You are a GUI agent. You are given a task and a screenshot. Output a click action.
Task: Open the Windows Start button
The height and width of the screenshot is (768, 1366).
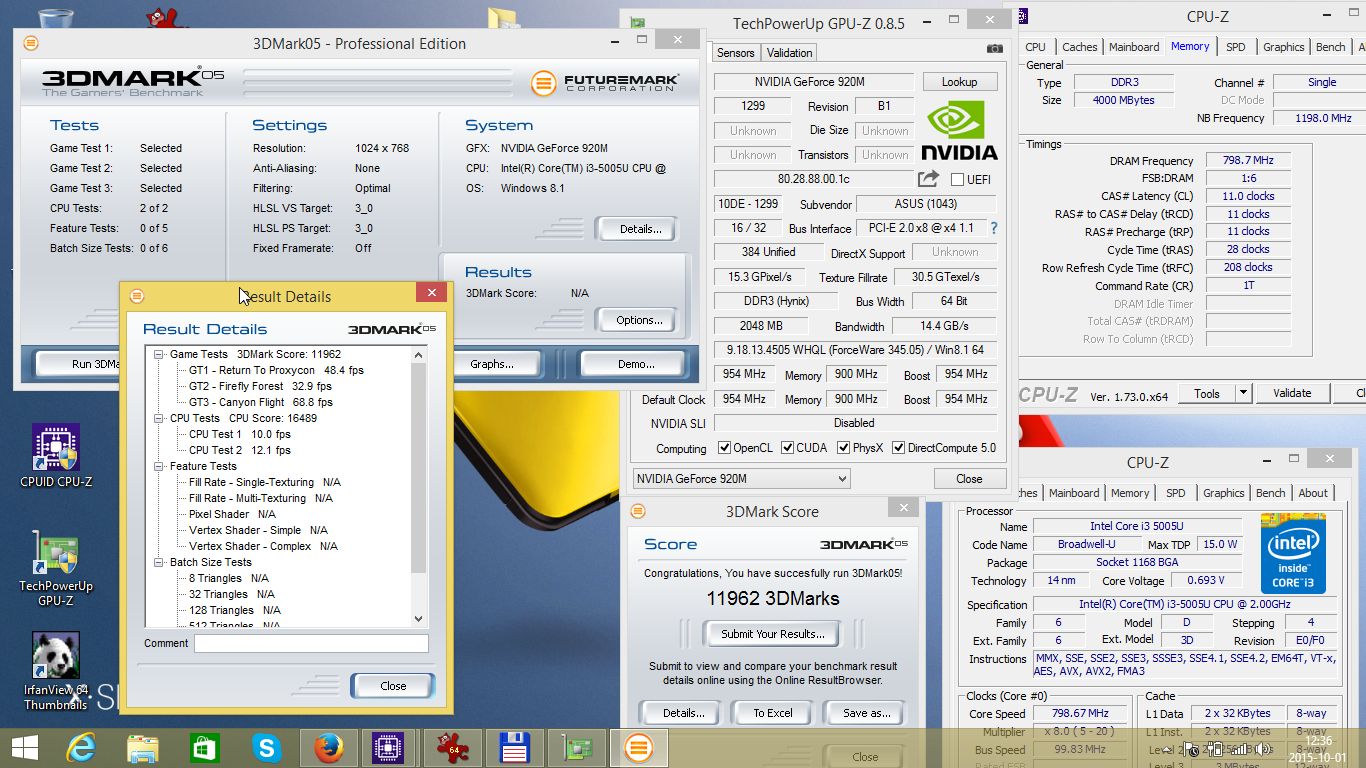click(x=24, y=747)
